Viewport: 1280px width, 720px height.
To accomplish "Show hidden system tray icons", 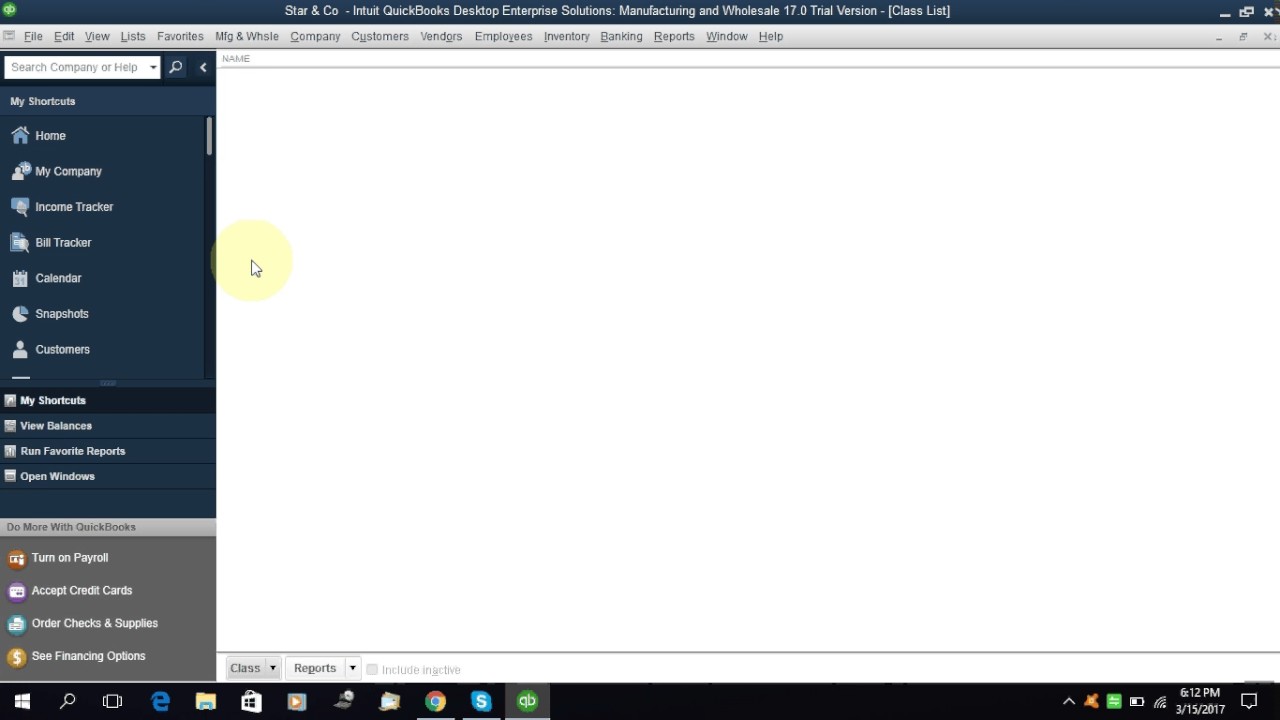I will click(x=1069, y=702).
